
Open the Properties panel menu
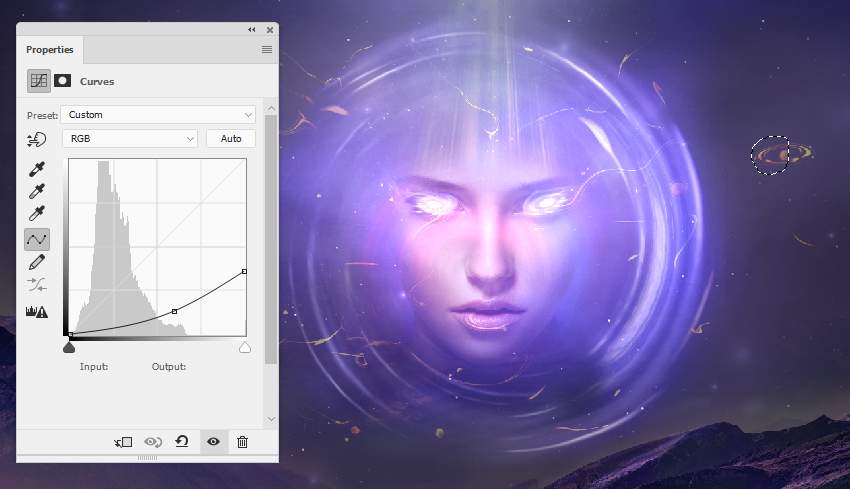pos(267,49)
